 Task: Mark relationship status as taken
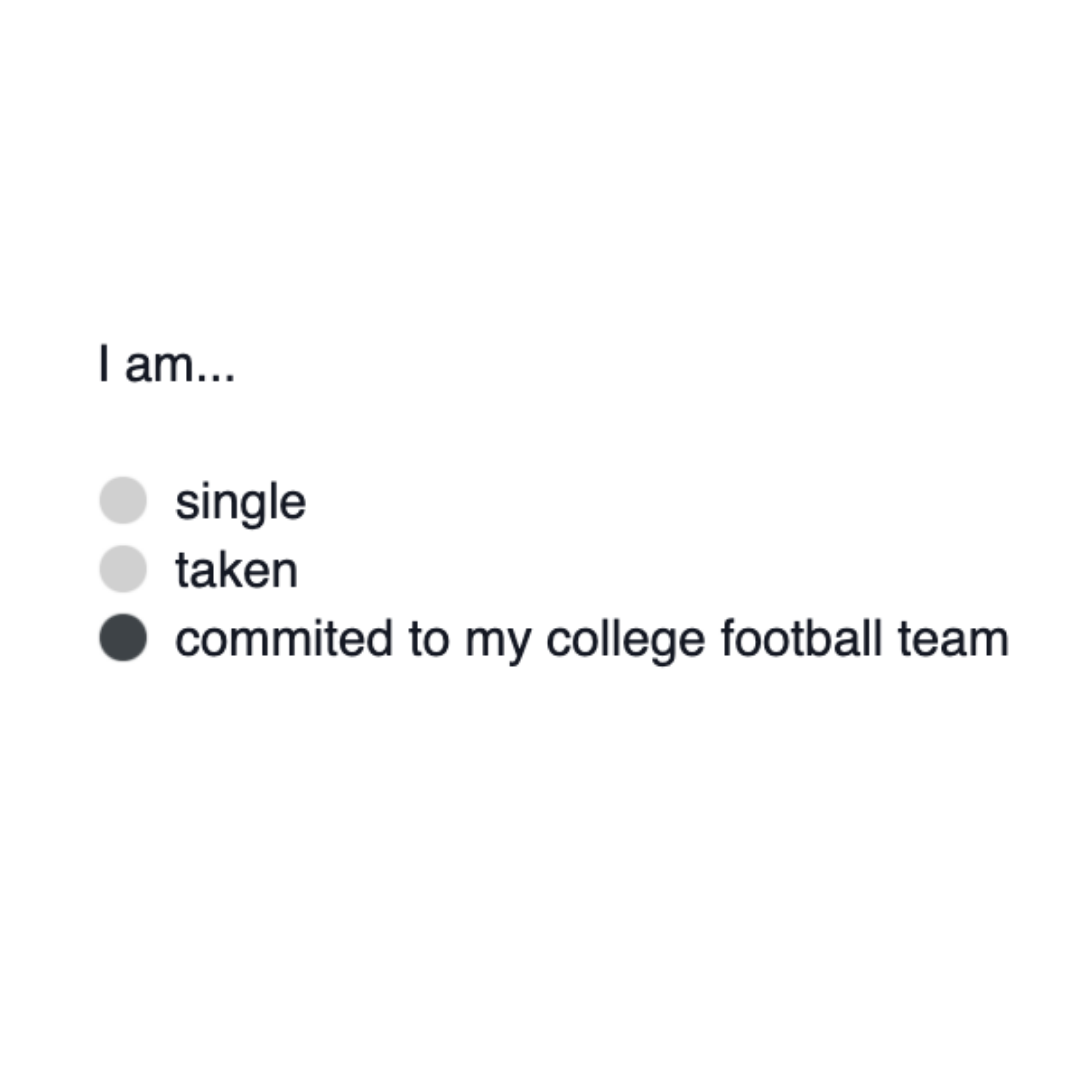[123, 569]
